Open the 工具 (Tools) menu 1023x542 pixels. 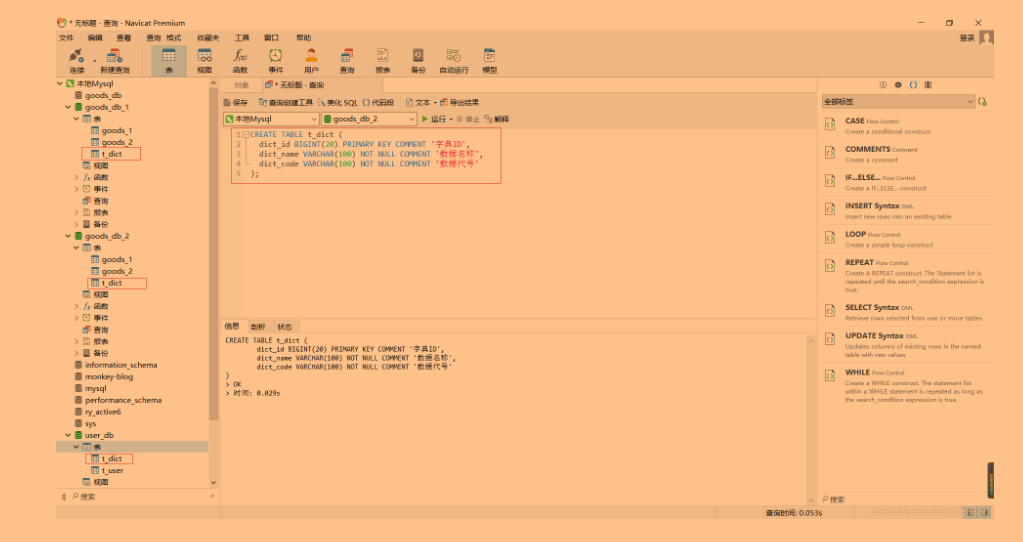[x=242, y=38]
